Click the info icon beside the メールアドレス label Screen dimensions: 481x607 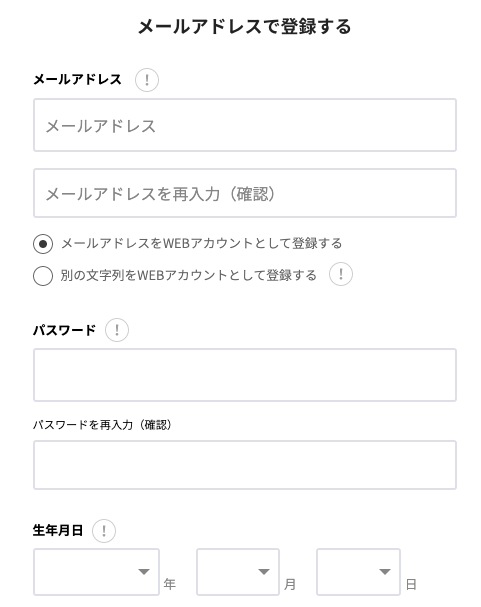point(147,80)
